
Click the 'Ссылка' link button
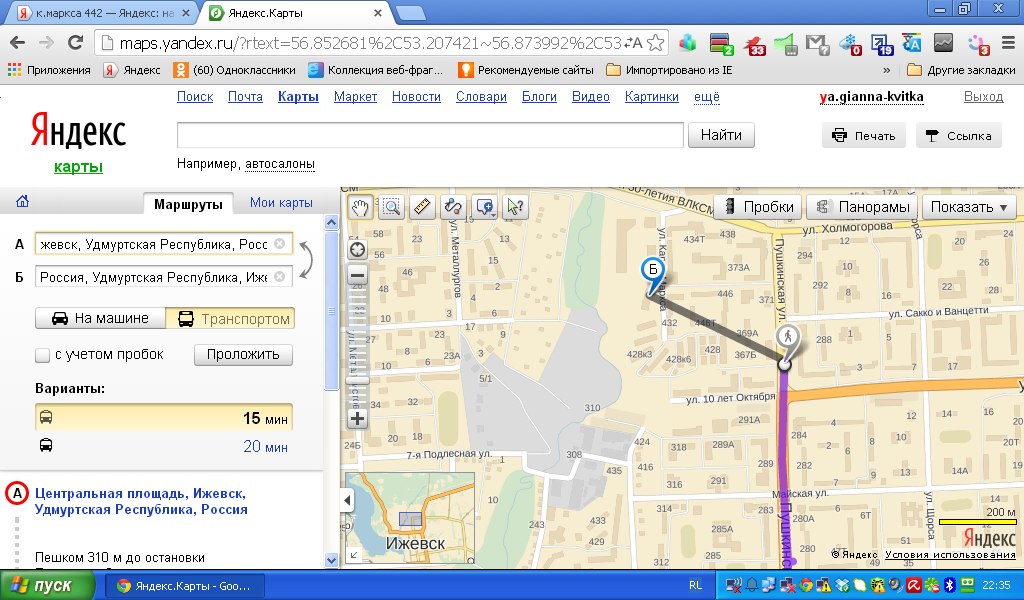[x=959, y=136]
